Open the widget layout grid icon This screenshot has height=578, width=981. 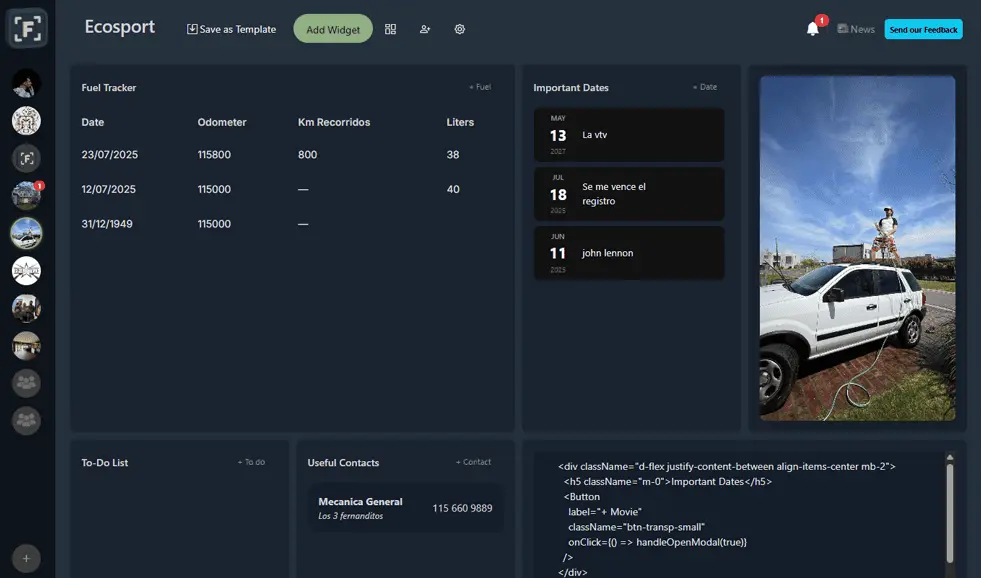(x=390, y=29)
